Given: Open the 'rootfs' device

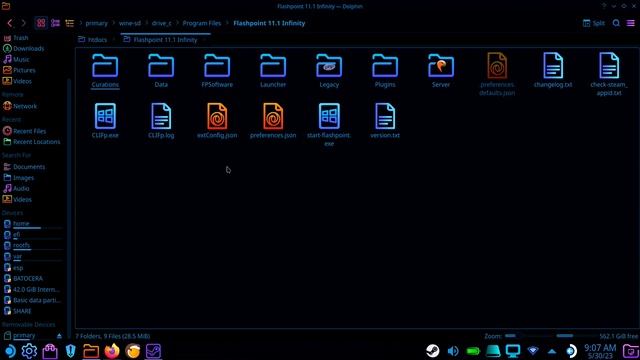Looking at the screenshot, I should (x=33, y=245).
